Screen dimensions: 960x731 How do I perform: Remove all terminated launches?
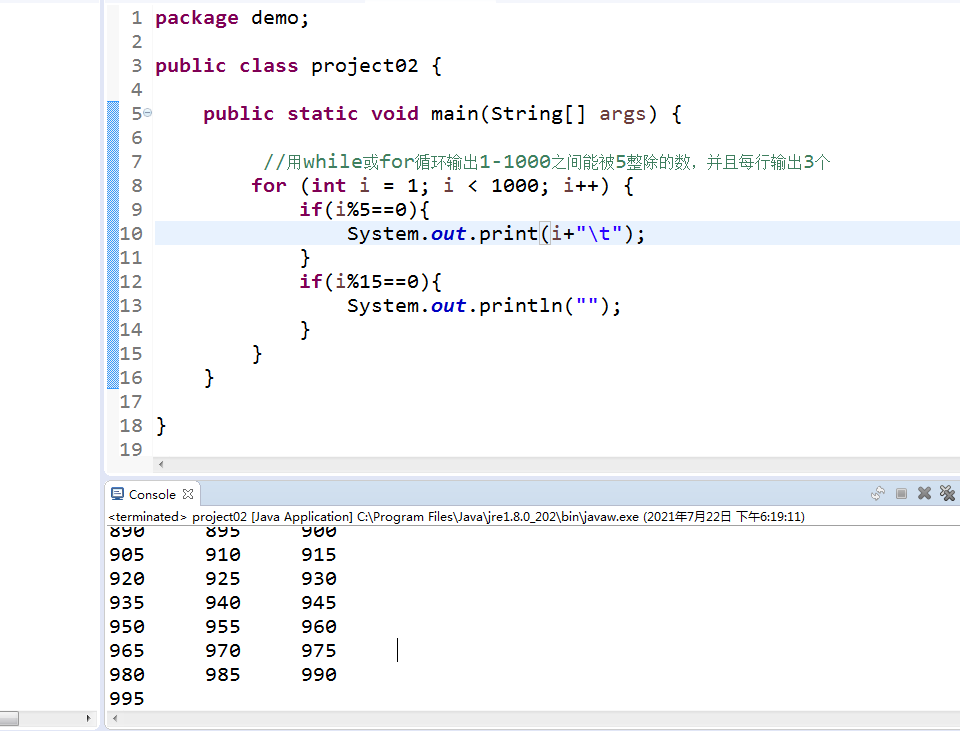(x=946, y=493)
